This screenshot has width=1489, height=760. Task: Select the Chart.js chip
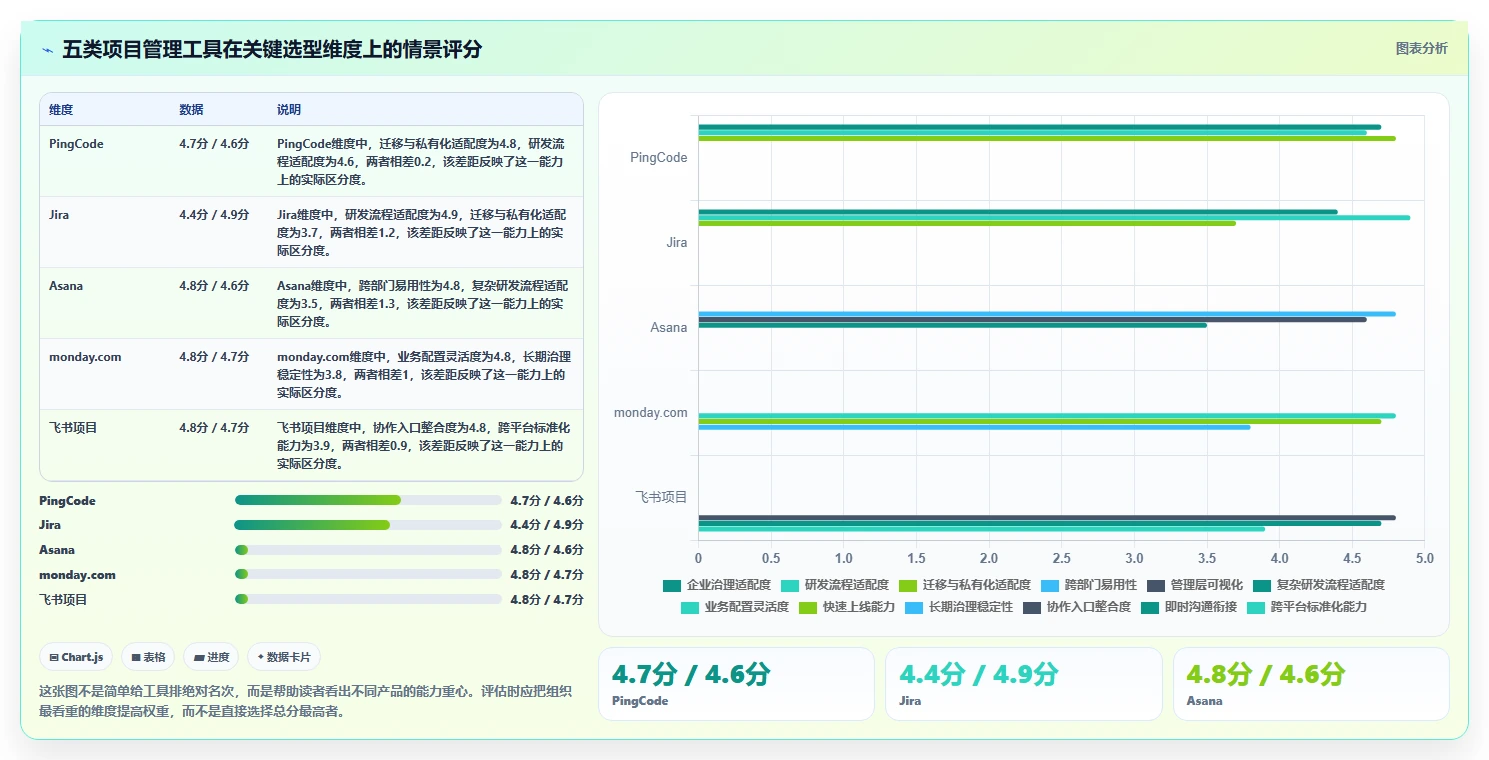click(76, 657)
